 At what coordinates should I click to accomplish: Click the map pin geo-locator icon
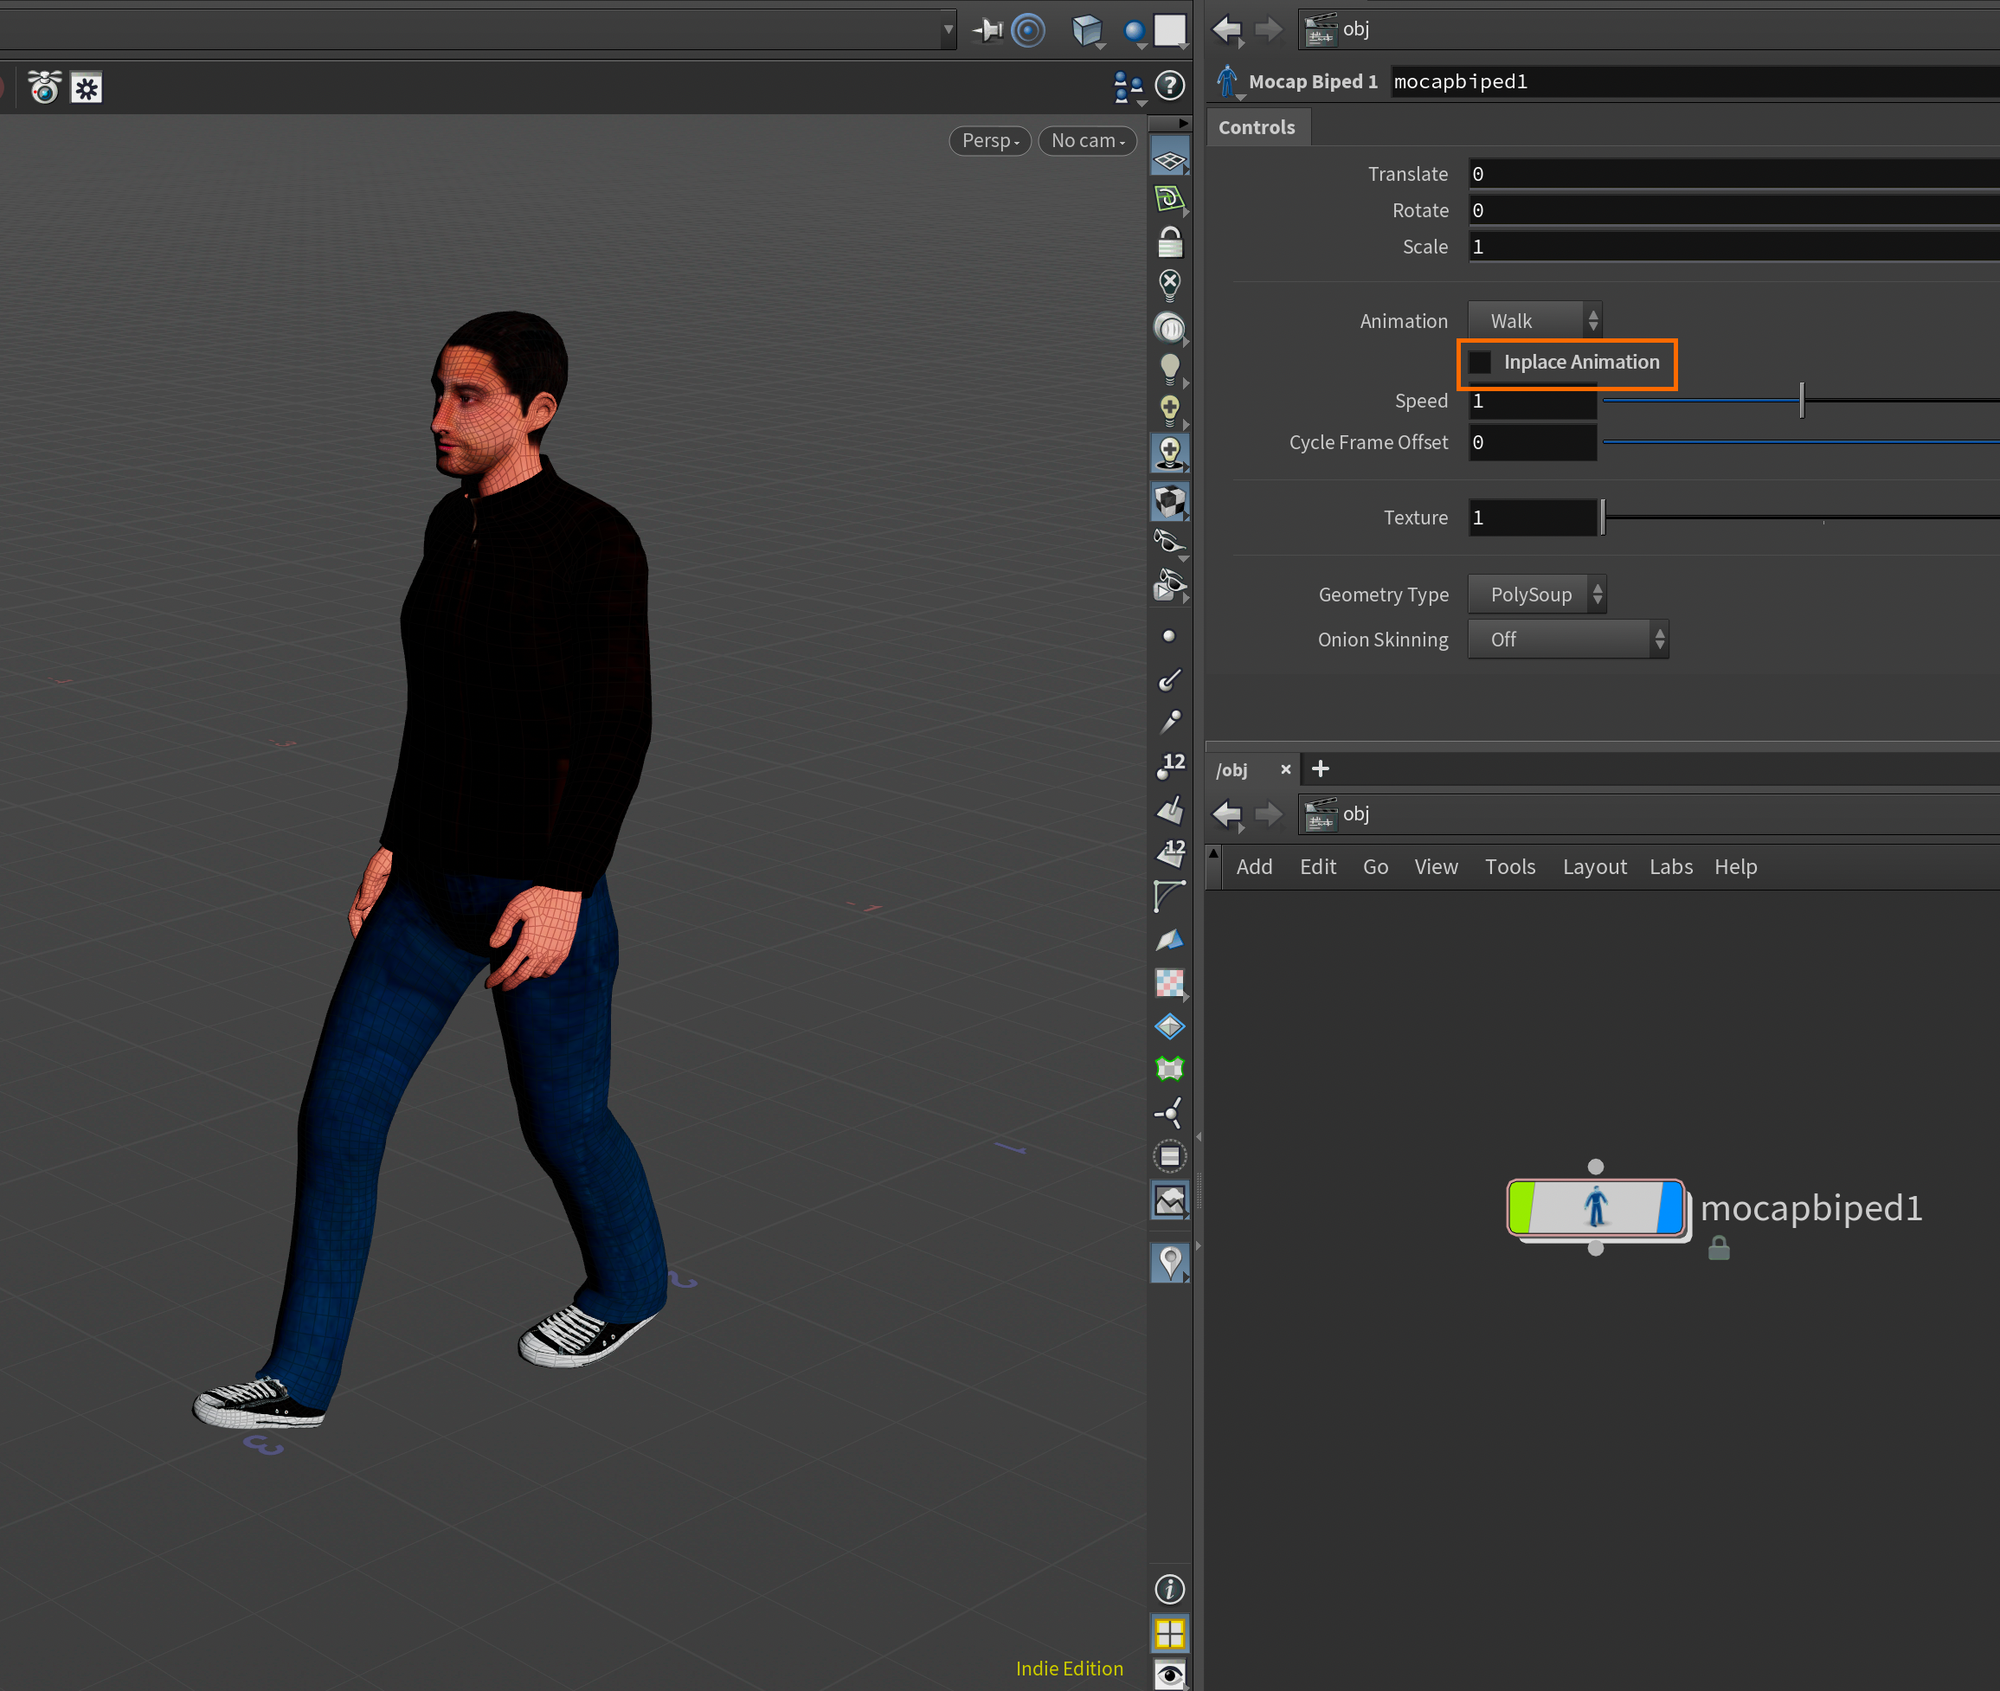tap(1169, 1262)
